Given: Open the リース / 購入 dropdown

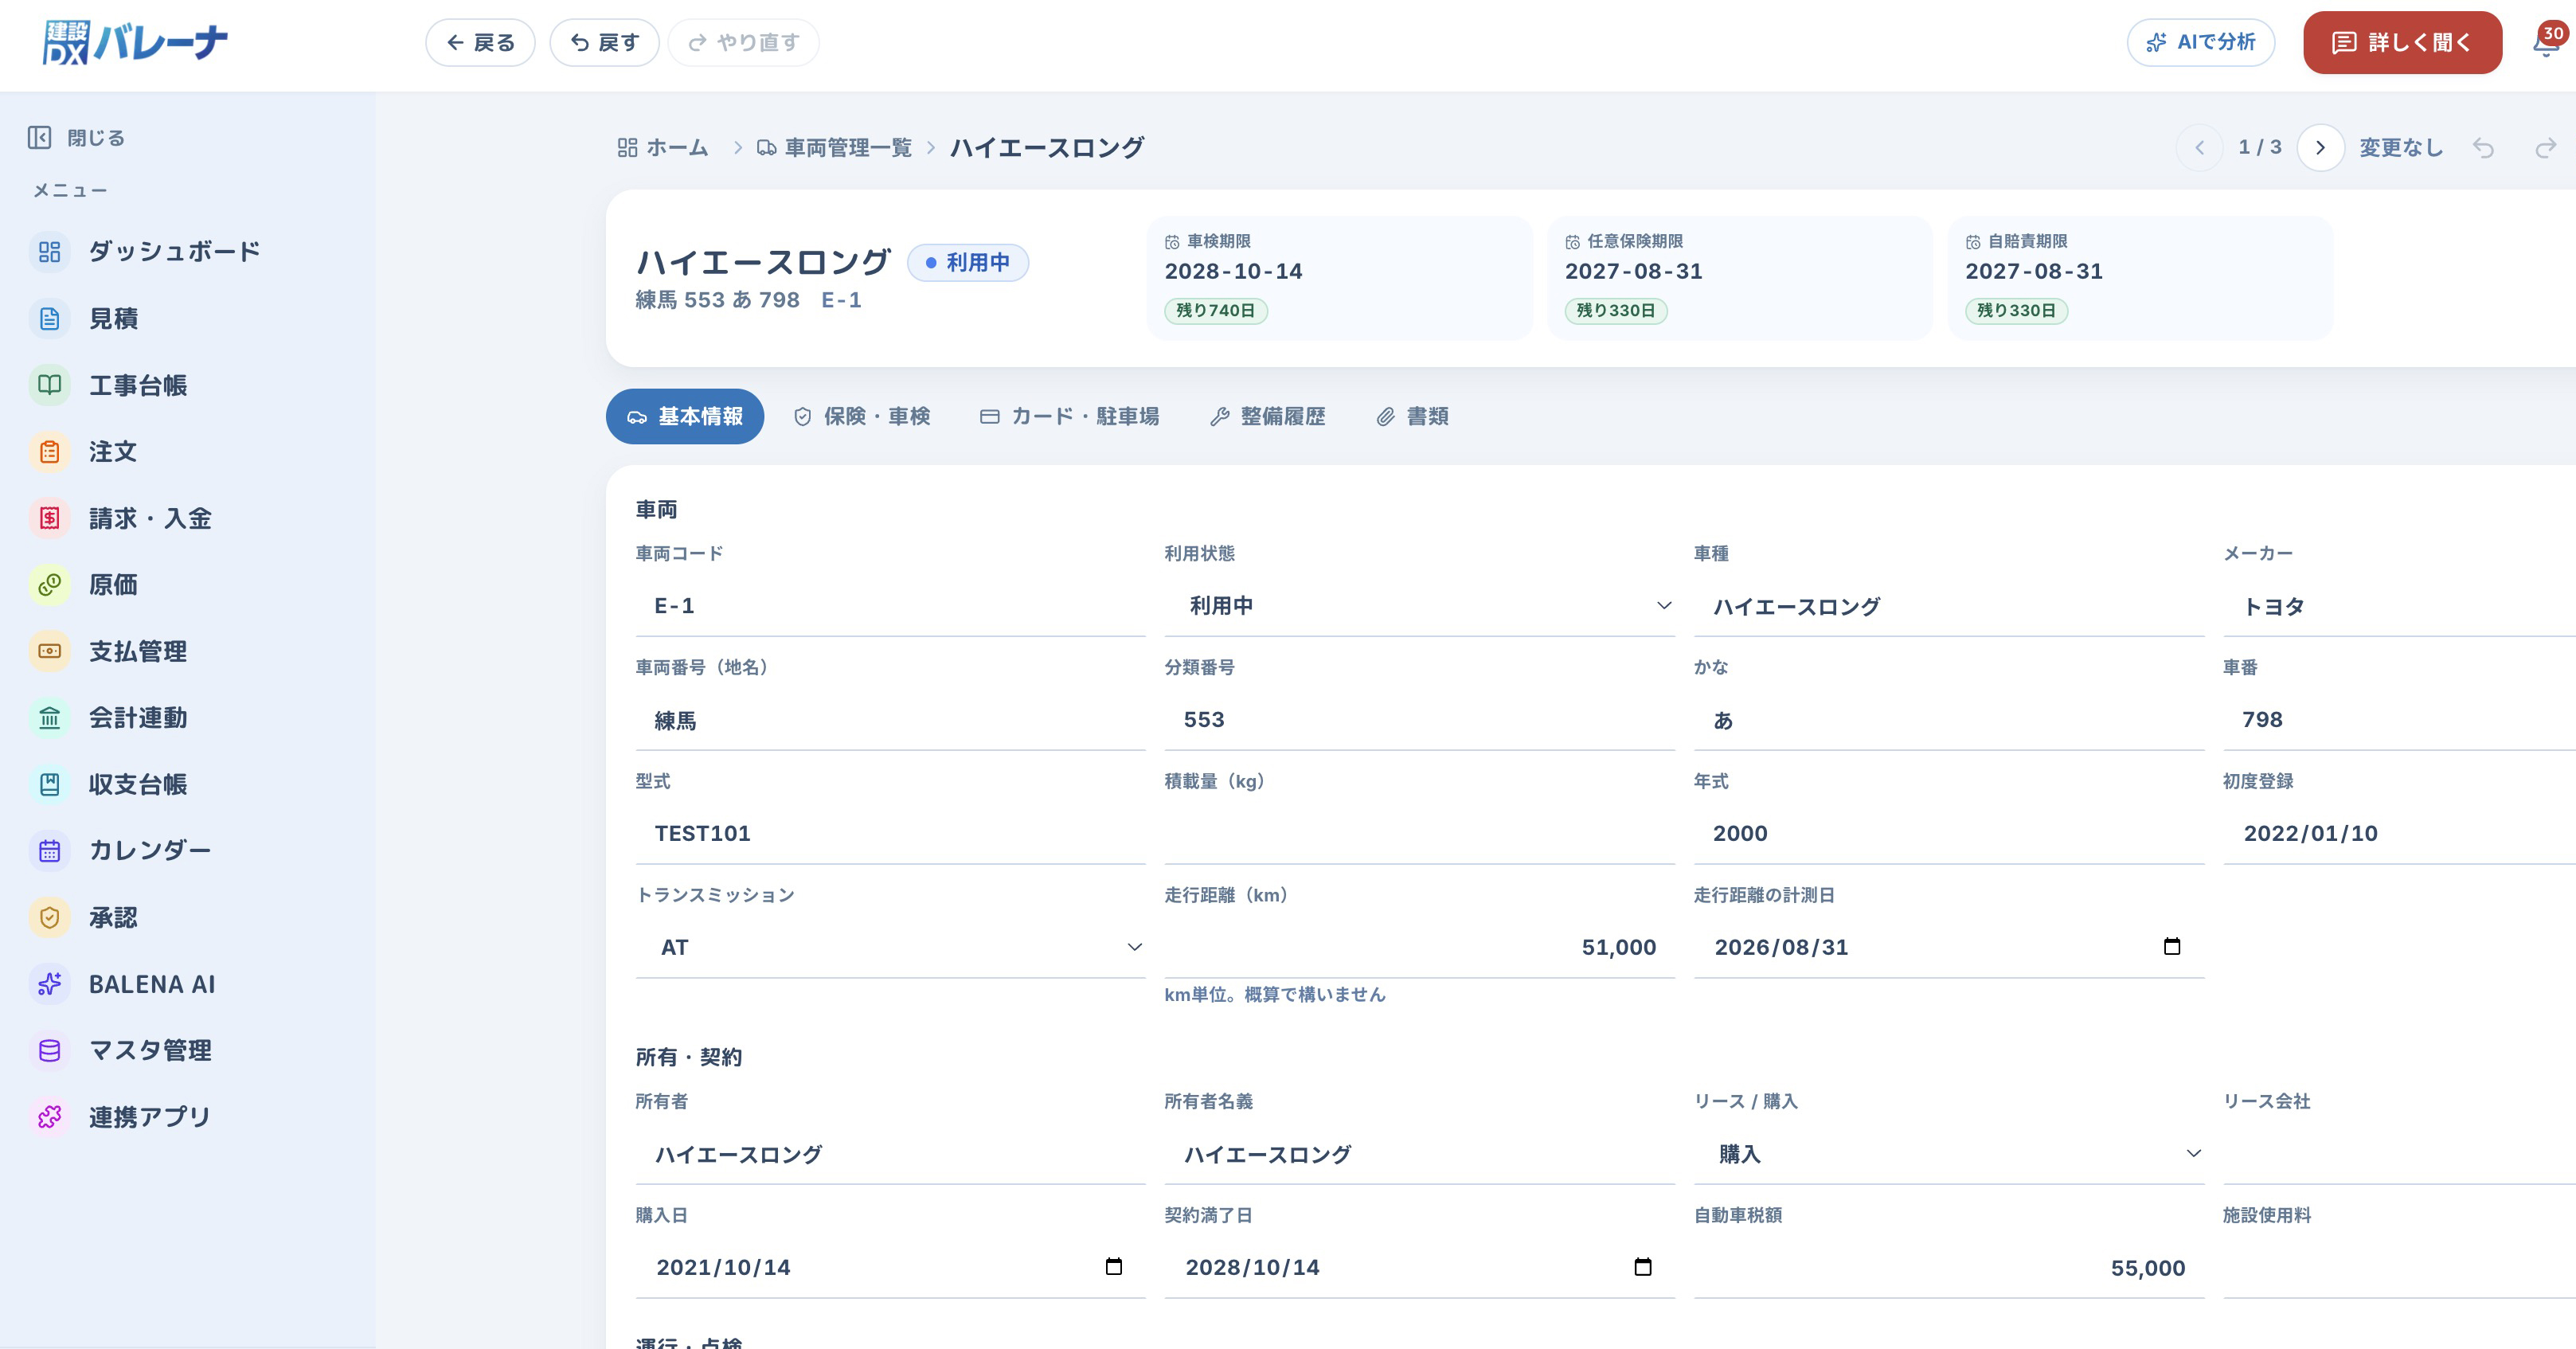Looking at the screenshot, I should [1949, 1154].
